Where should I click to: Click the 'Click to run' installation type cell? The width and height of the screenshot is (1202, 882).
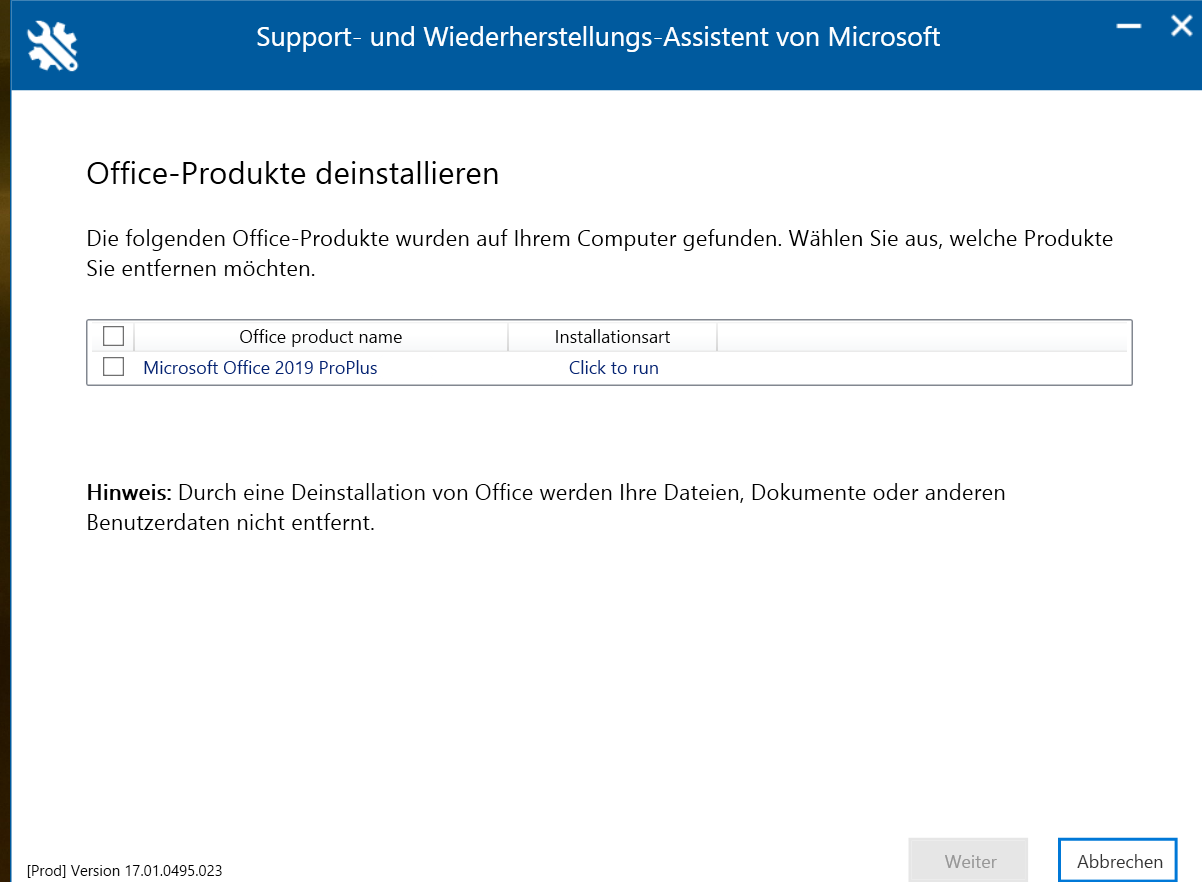coord(614,368)
